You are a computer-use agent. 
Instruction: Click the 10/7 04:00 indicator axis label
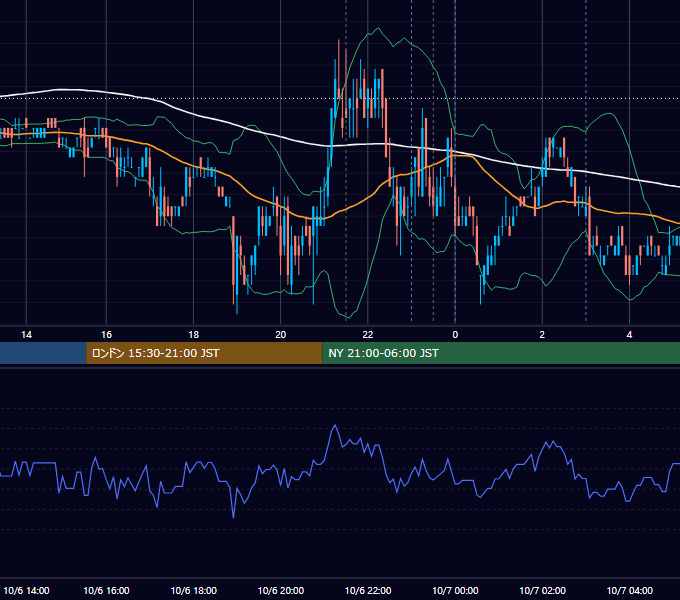coord(629,590)
